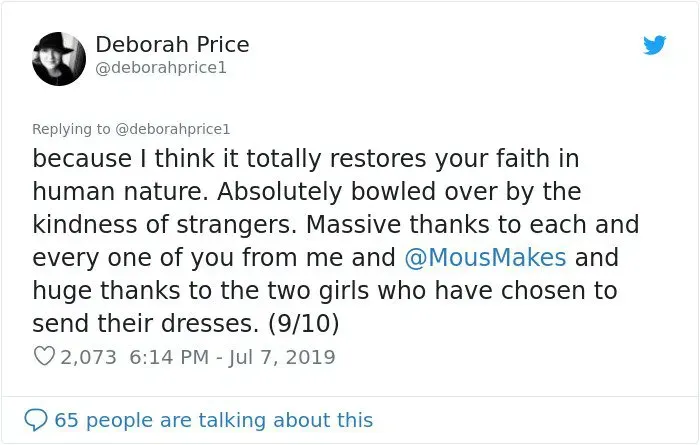
Task: Click the "Replying to" label text
Action: pyautogui.click(x=72, y=128)
